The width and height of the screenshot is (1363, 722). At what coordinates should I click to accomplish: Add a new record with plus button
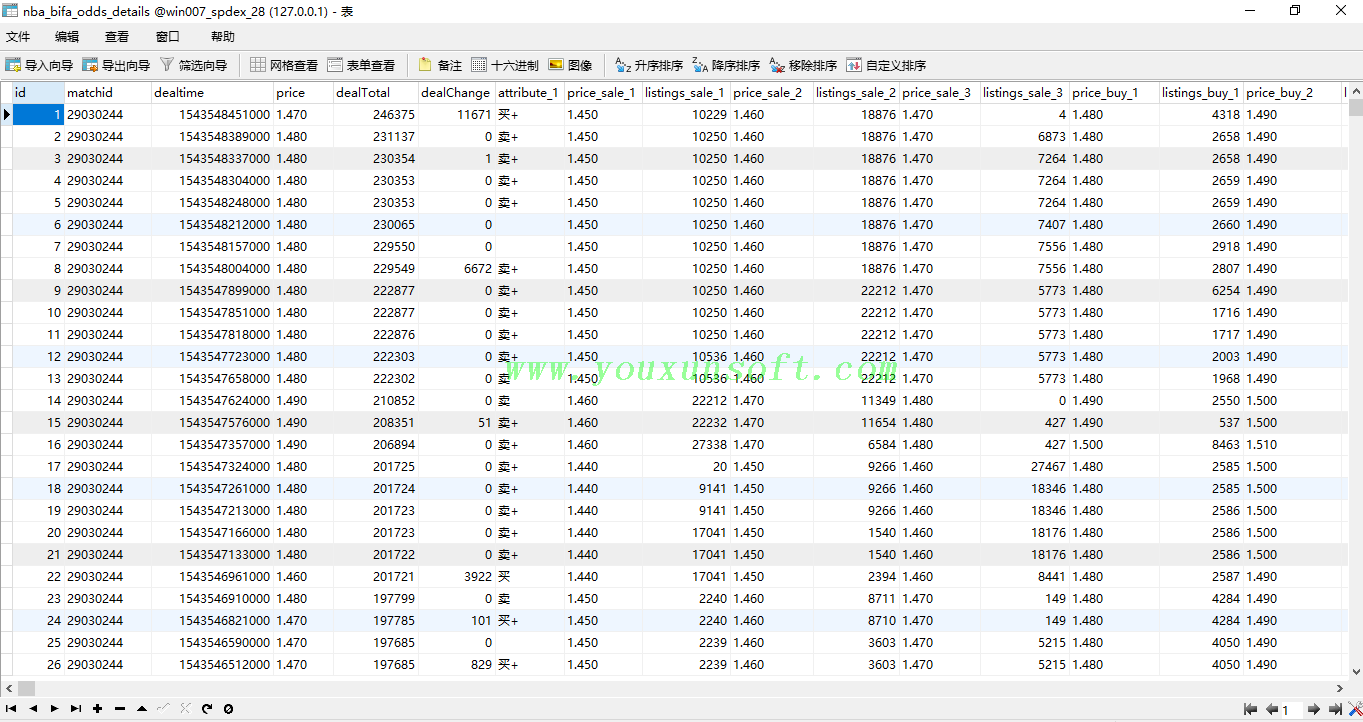point(97,709)
